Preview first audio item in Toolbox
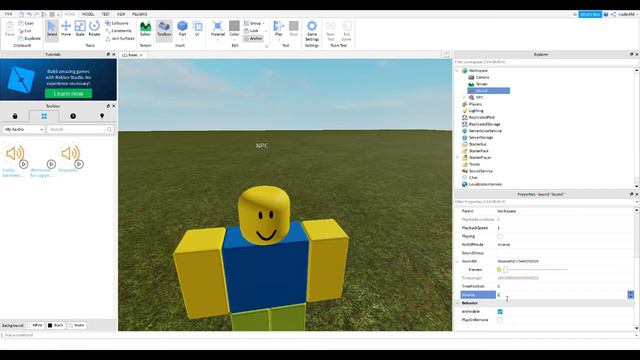The height and width of the screenshot is (360, 640). coord(24,164)
